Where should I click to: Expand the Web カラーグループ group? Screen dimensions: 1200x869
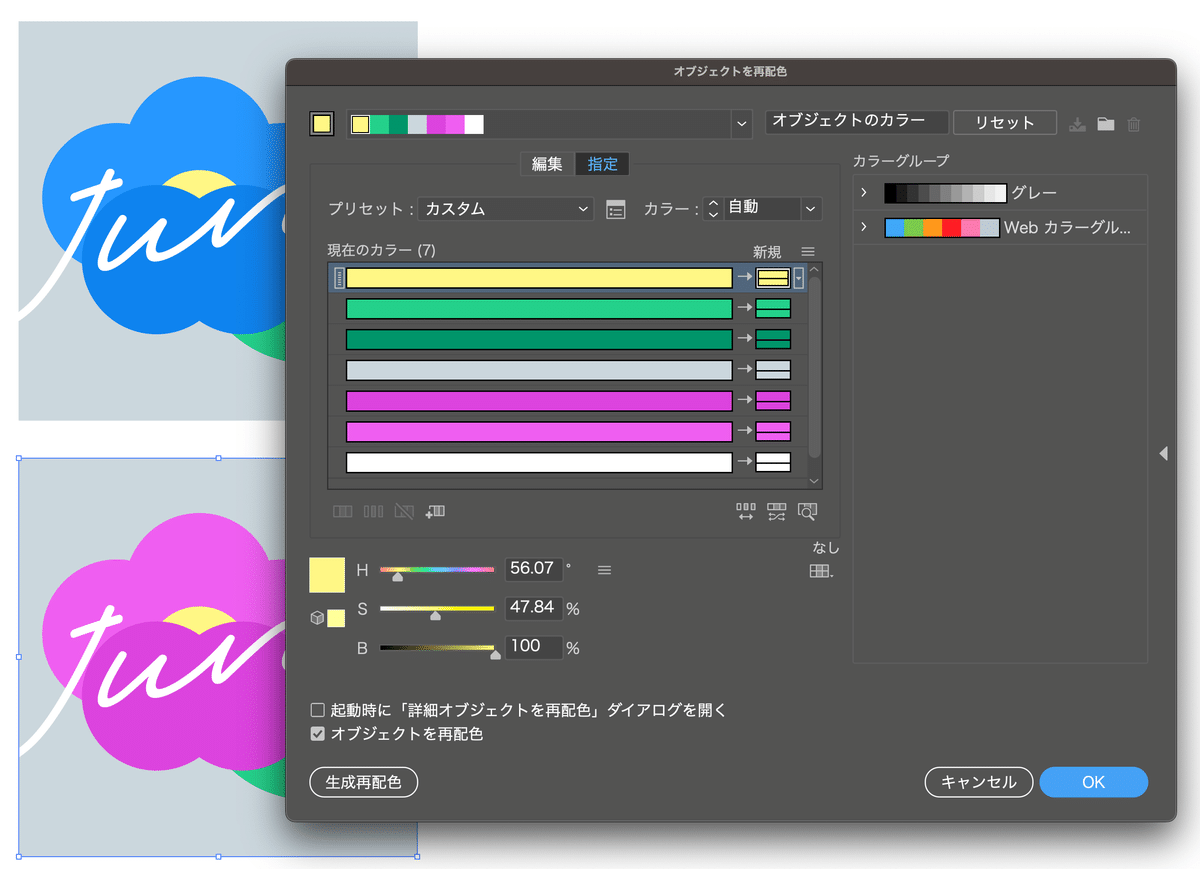[x=864, y=227]
